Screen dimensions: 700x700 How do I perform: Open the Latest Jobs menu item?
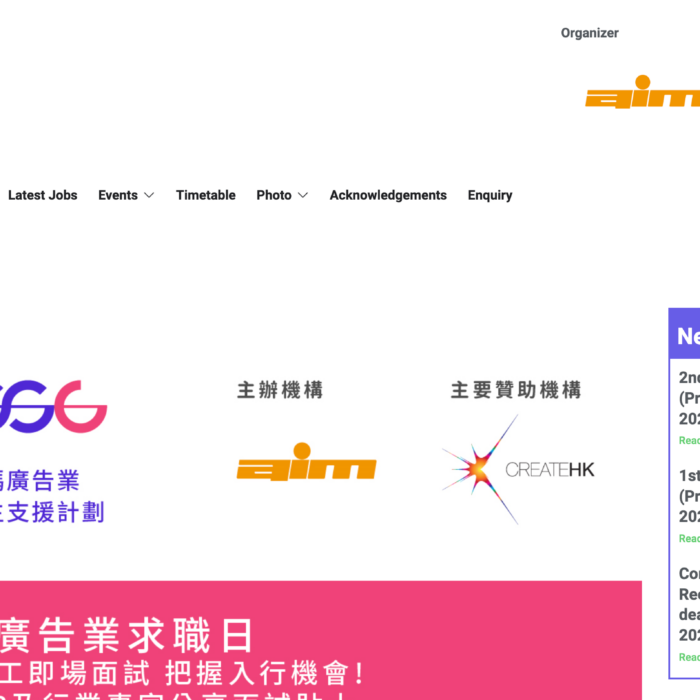(x=42, y=195)
